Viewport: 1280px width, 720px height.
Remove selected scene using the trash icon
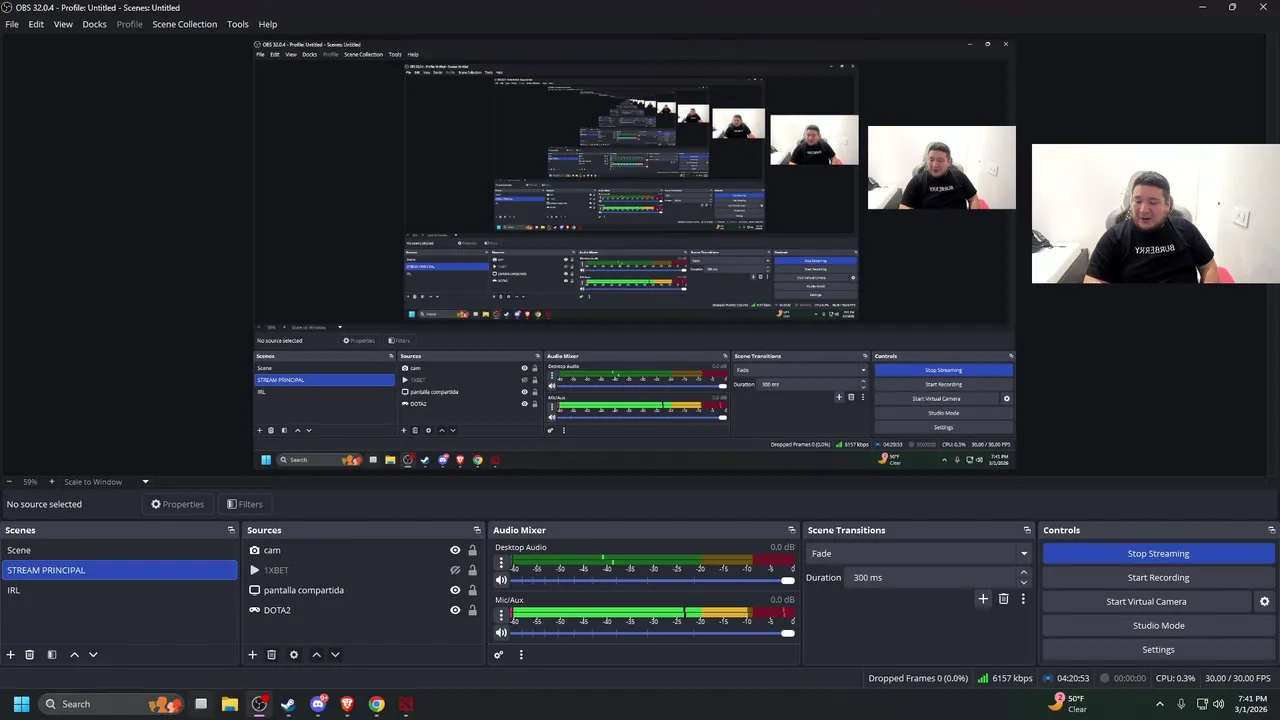(30, 654)
